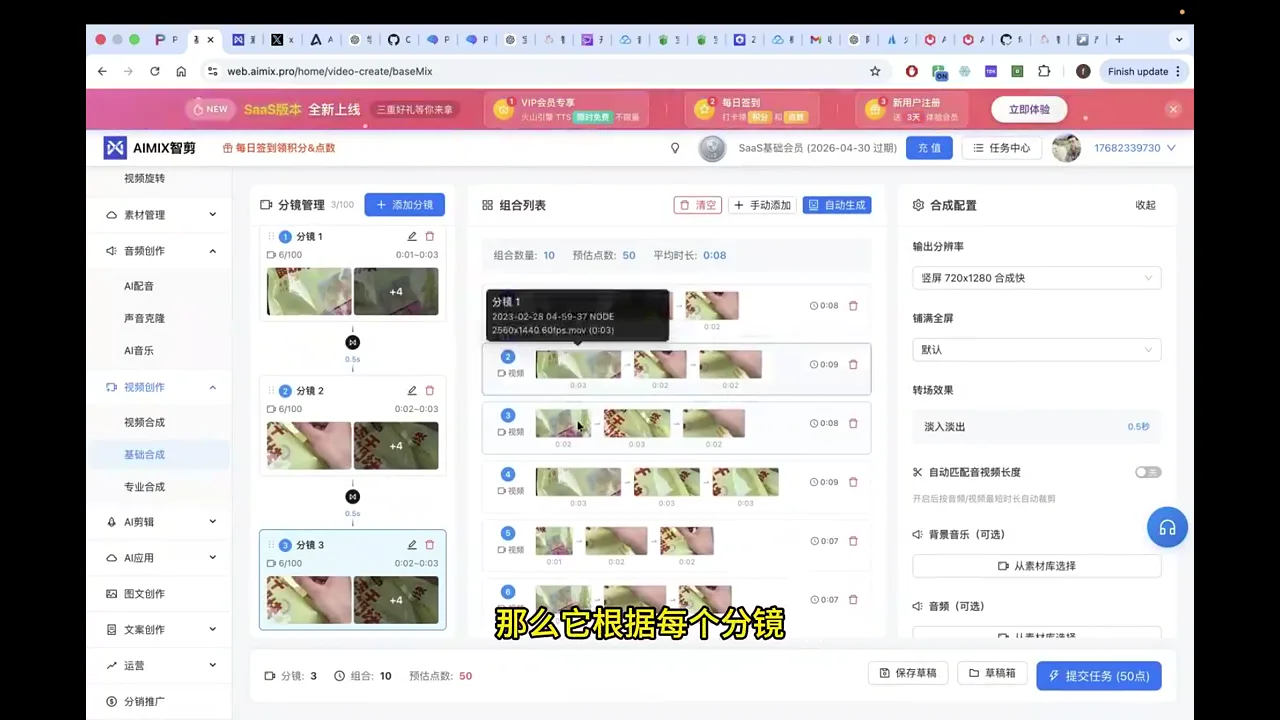Click 自动生成 in 组合列表

tap(837, 205)
